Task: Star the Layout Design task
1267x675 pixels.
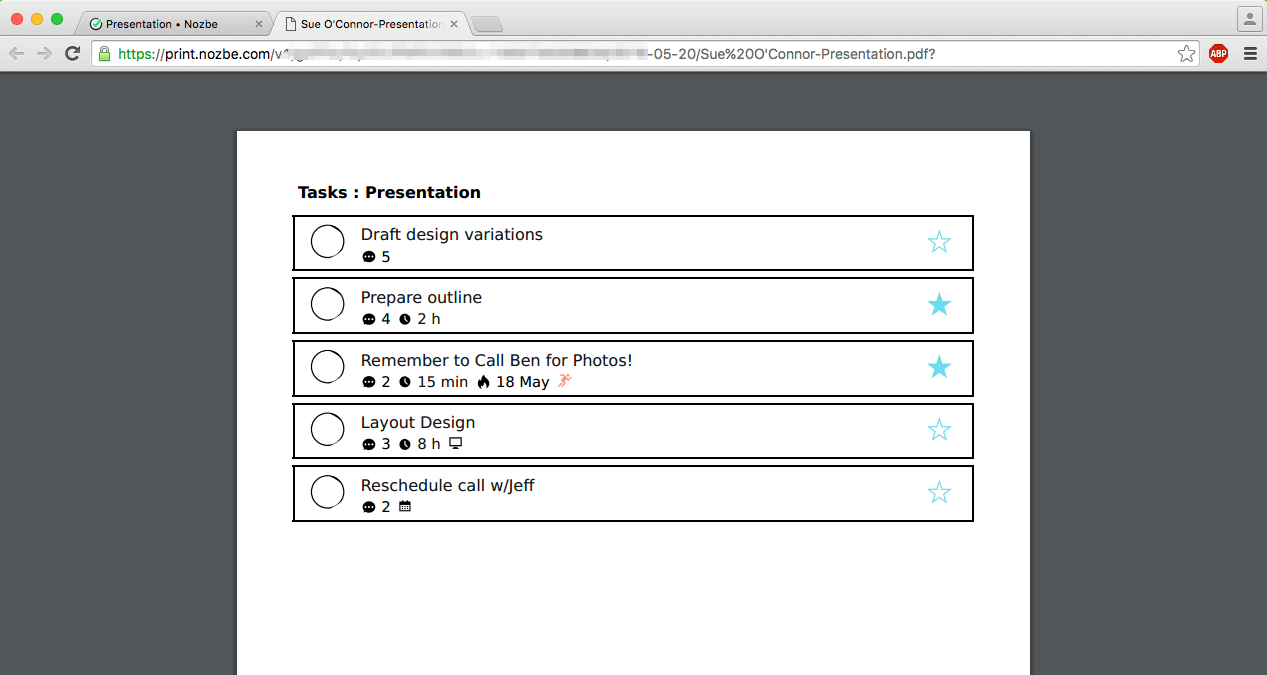Action: [x=938, y=430]
